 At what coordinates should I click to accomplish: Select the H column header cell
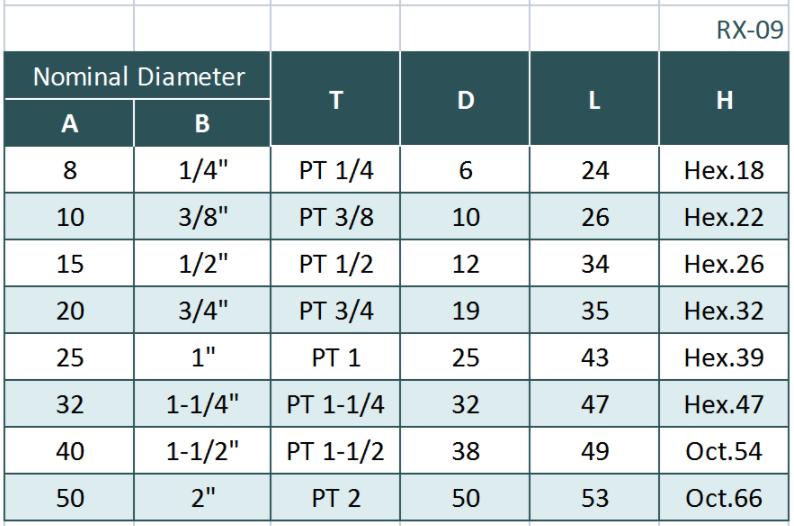724,100
